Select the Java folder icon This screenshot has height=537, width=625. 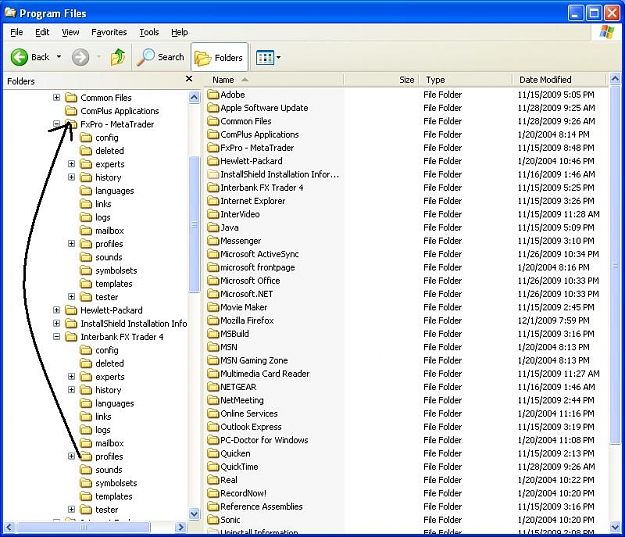tap(213, 227)
